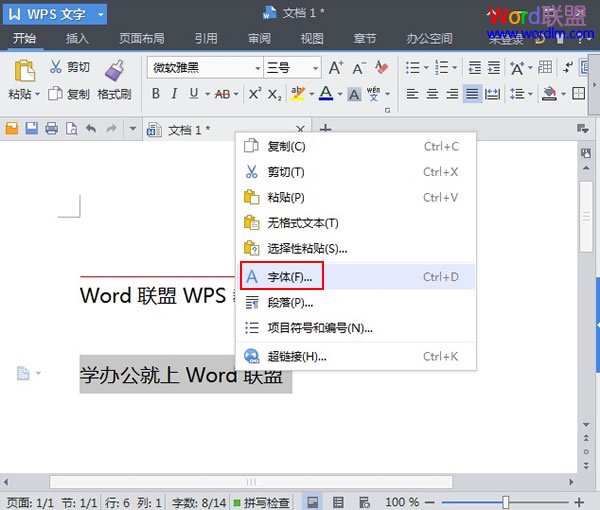Screen dimensions: 600x510
Task: Open the 引用 ribbon tab
Action: point(206,39)
